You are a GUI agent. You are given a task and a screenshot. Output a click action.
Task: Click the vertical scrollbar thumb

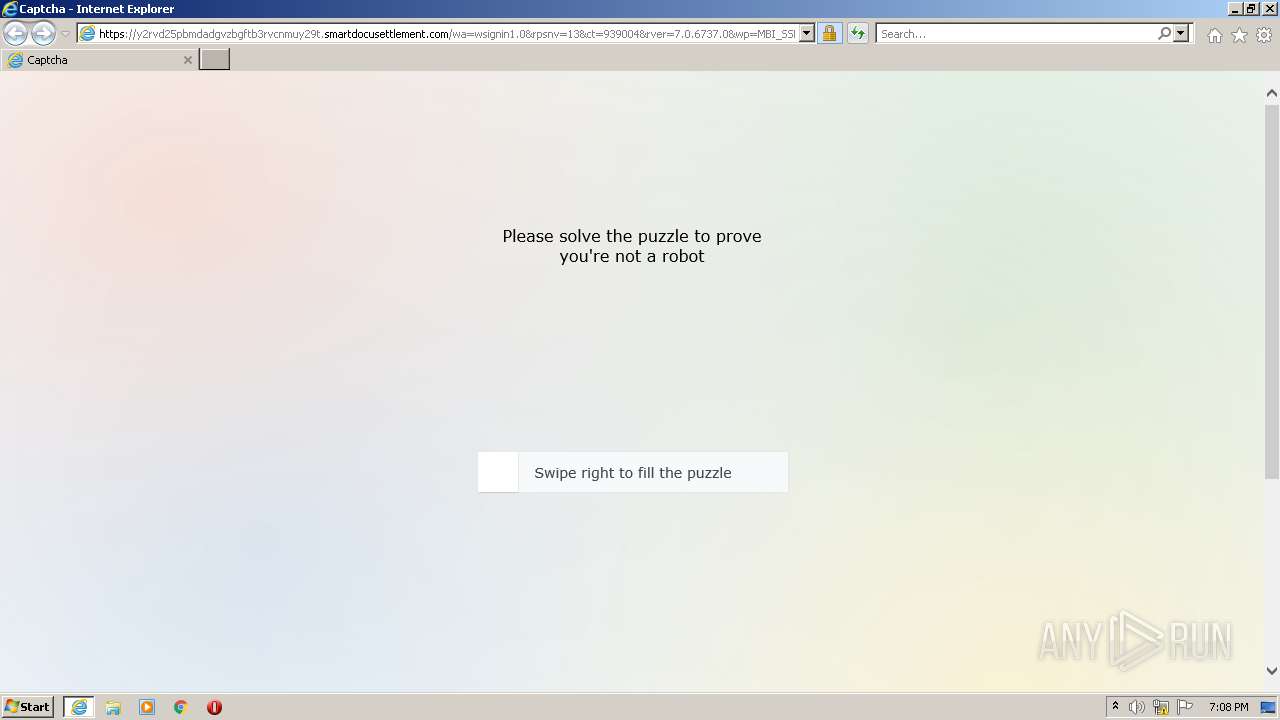click(x=1271, y=291)
